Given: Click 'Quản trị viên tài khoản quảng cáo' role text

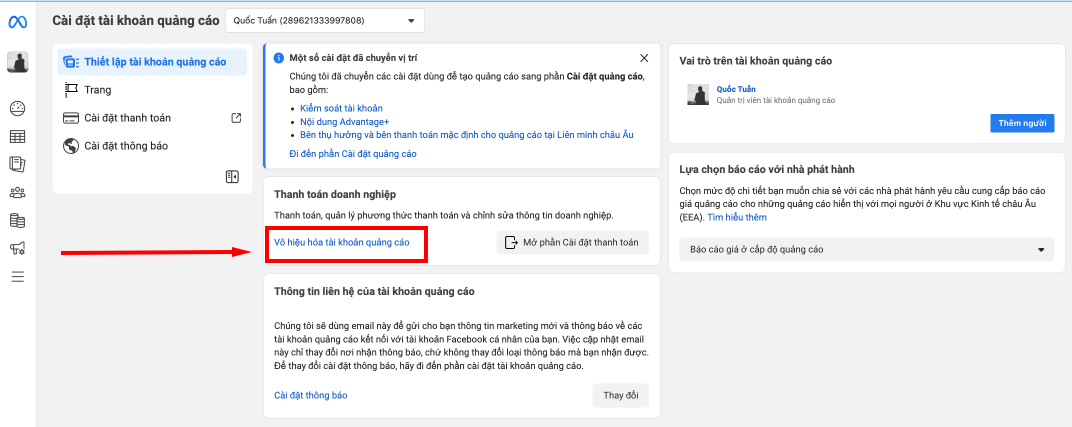Looking at the screenshot, I should point(776,100).
